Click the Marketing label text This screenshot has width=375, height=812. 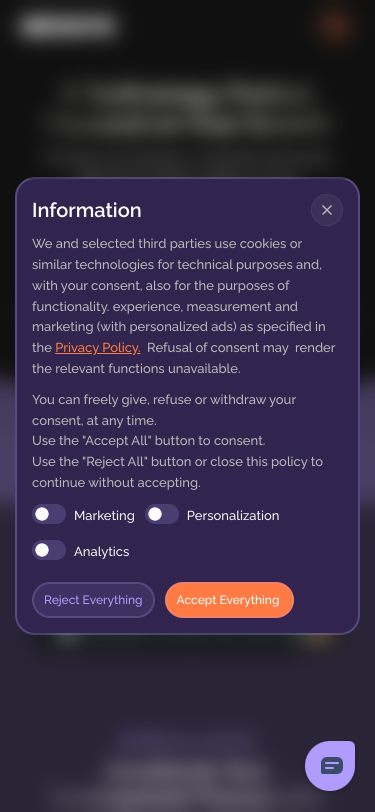(x=104, y=515)
